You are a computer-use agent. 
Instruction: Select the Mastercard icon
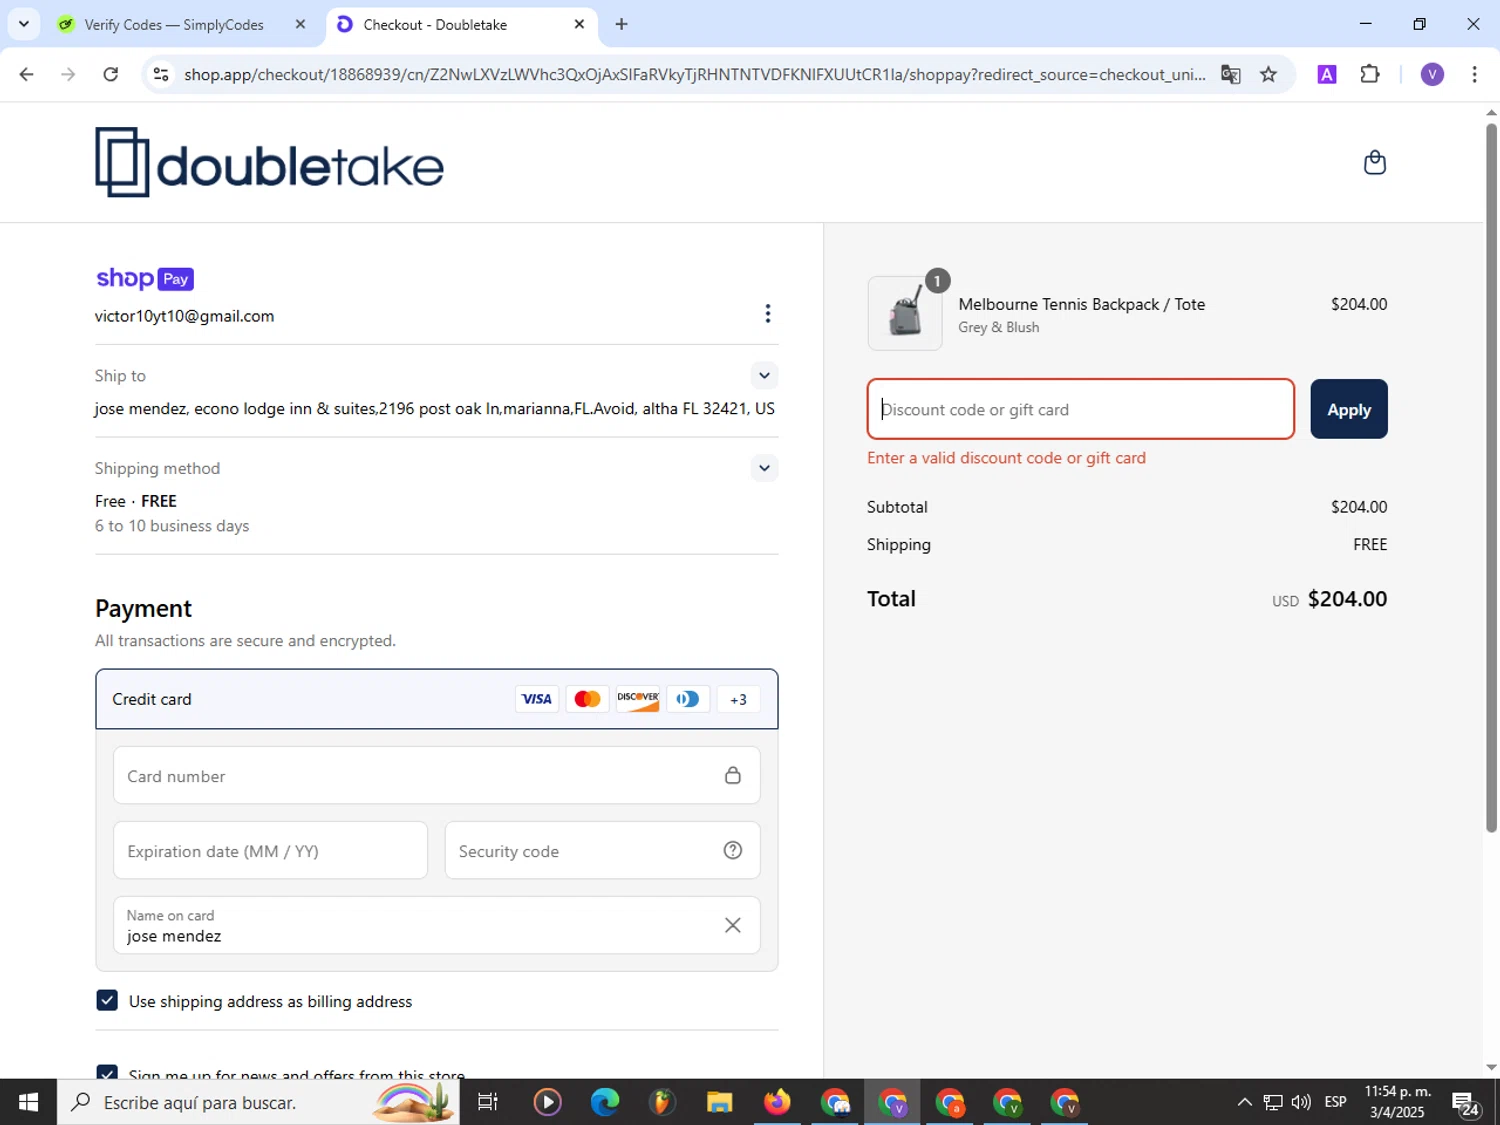[587, 699]
